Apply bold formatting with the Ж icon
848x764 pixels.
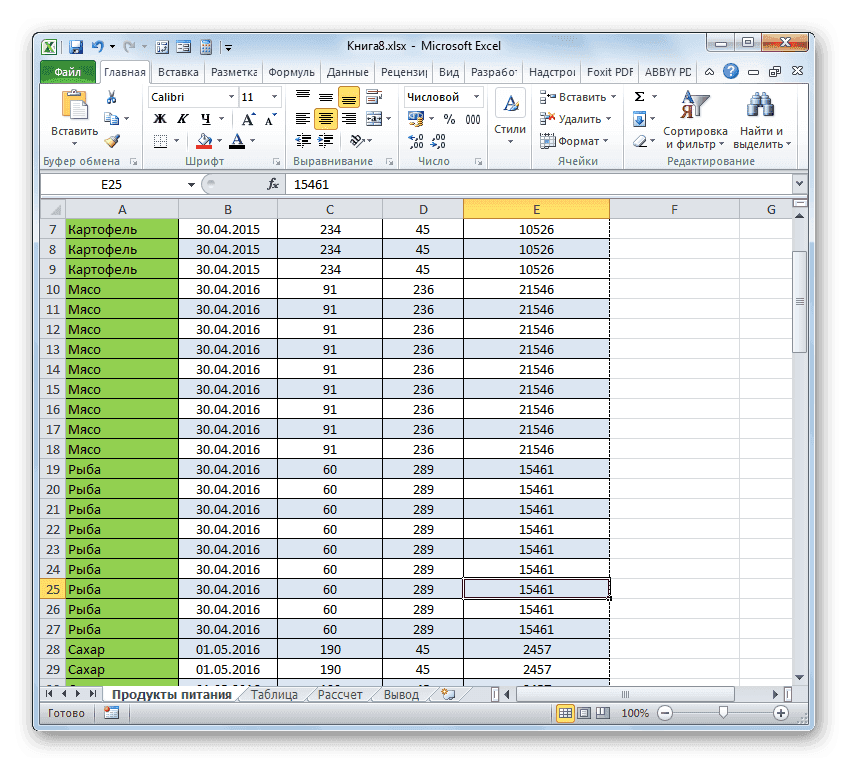(160, 118)
